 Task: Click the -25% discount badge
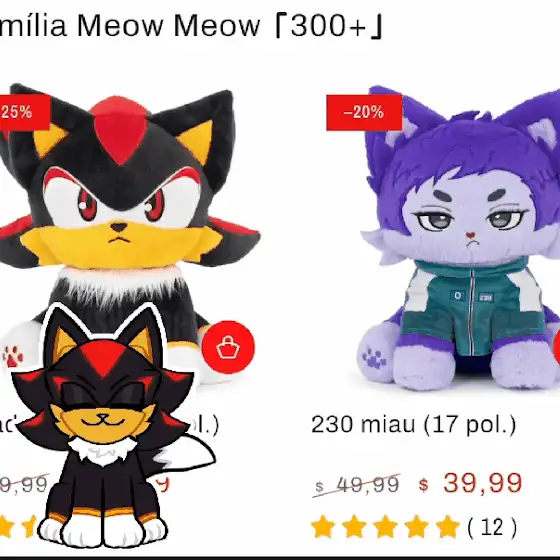click(x=25, y=112)
